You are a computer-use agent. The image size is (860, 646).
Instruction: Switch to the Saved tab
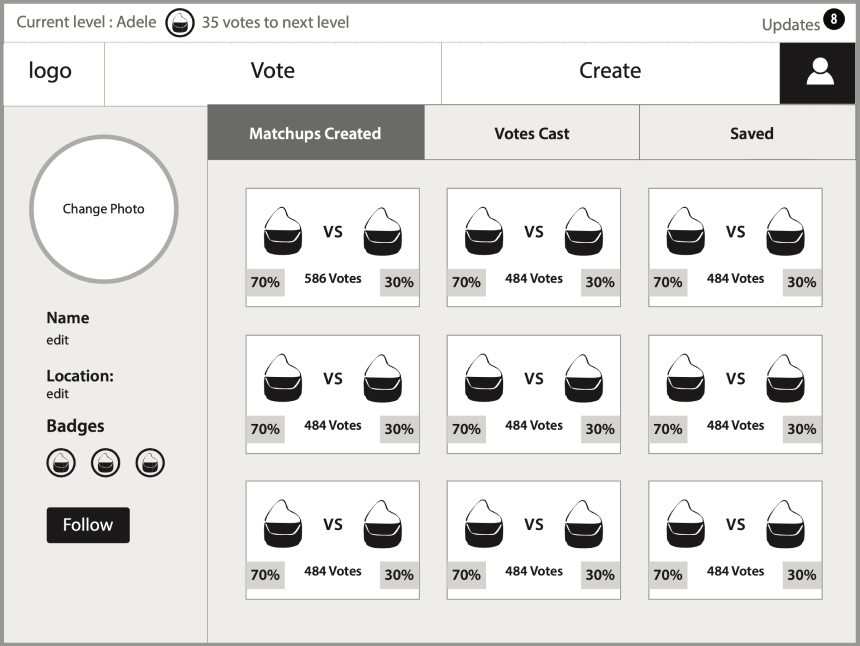click(x=751, y=133)
